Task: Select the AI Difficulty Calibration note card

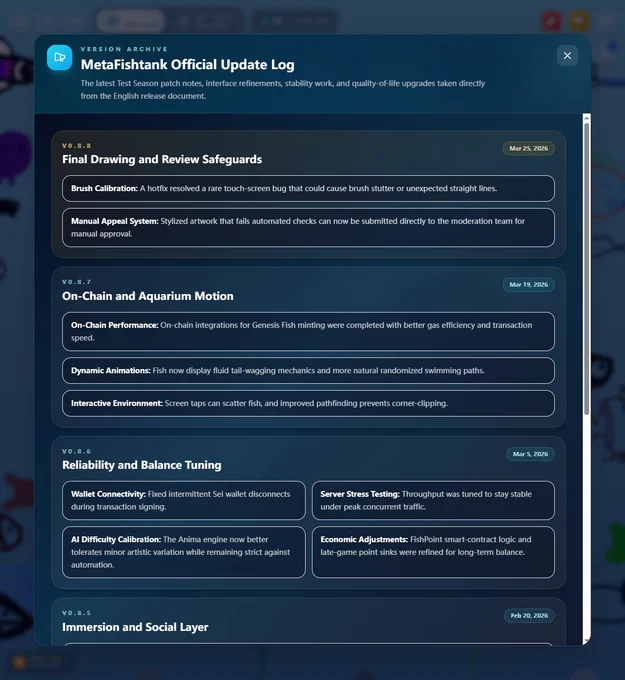Action: point(184,552)
